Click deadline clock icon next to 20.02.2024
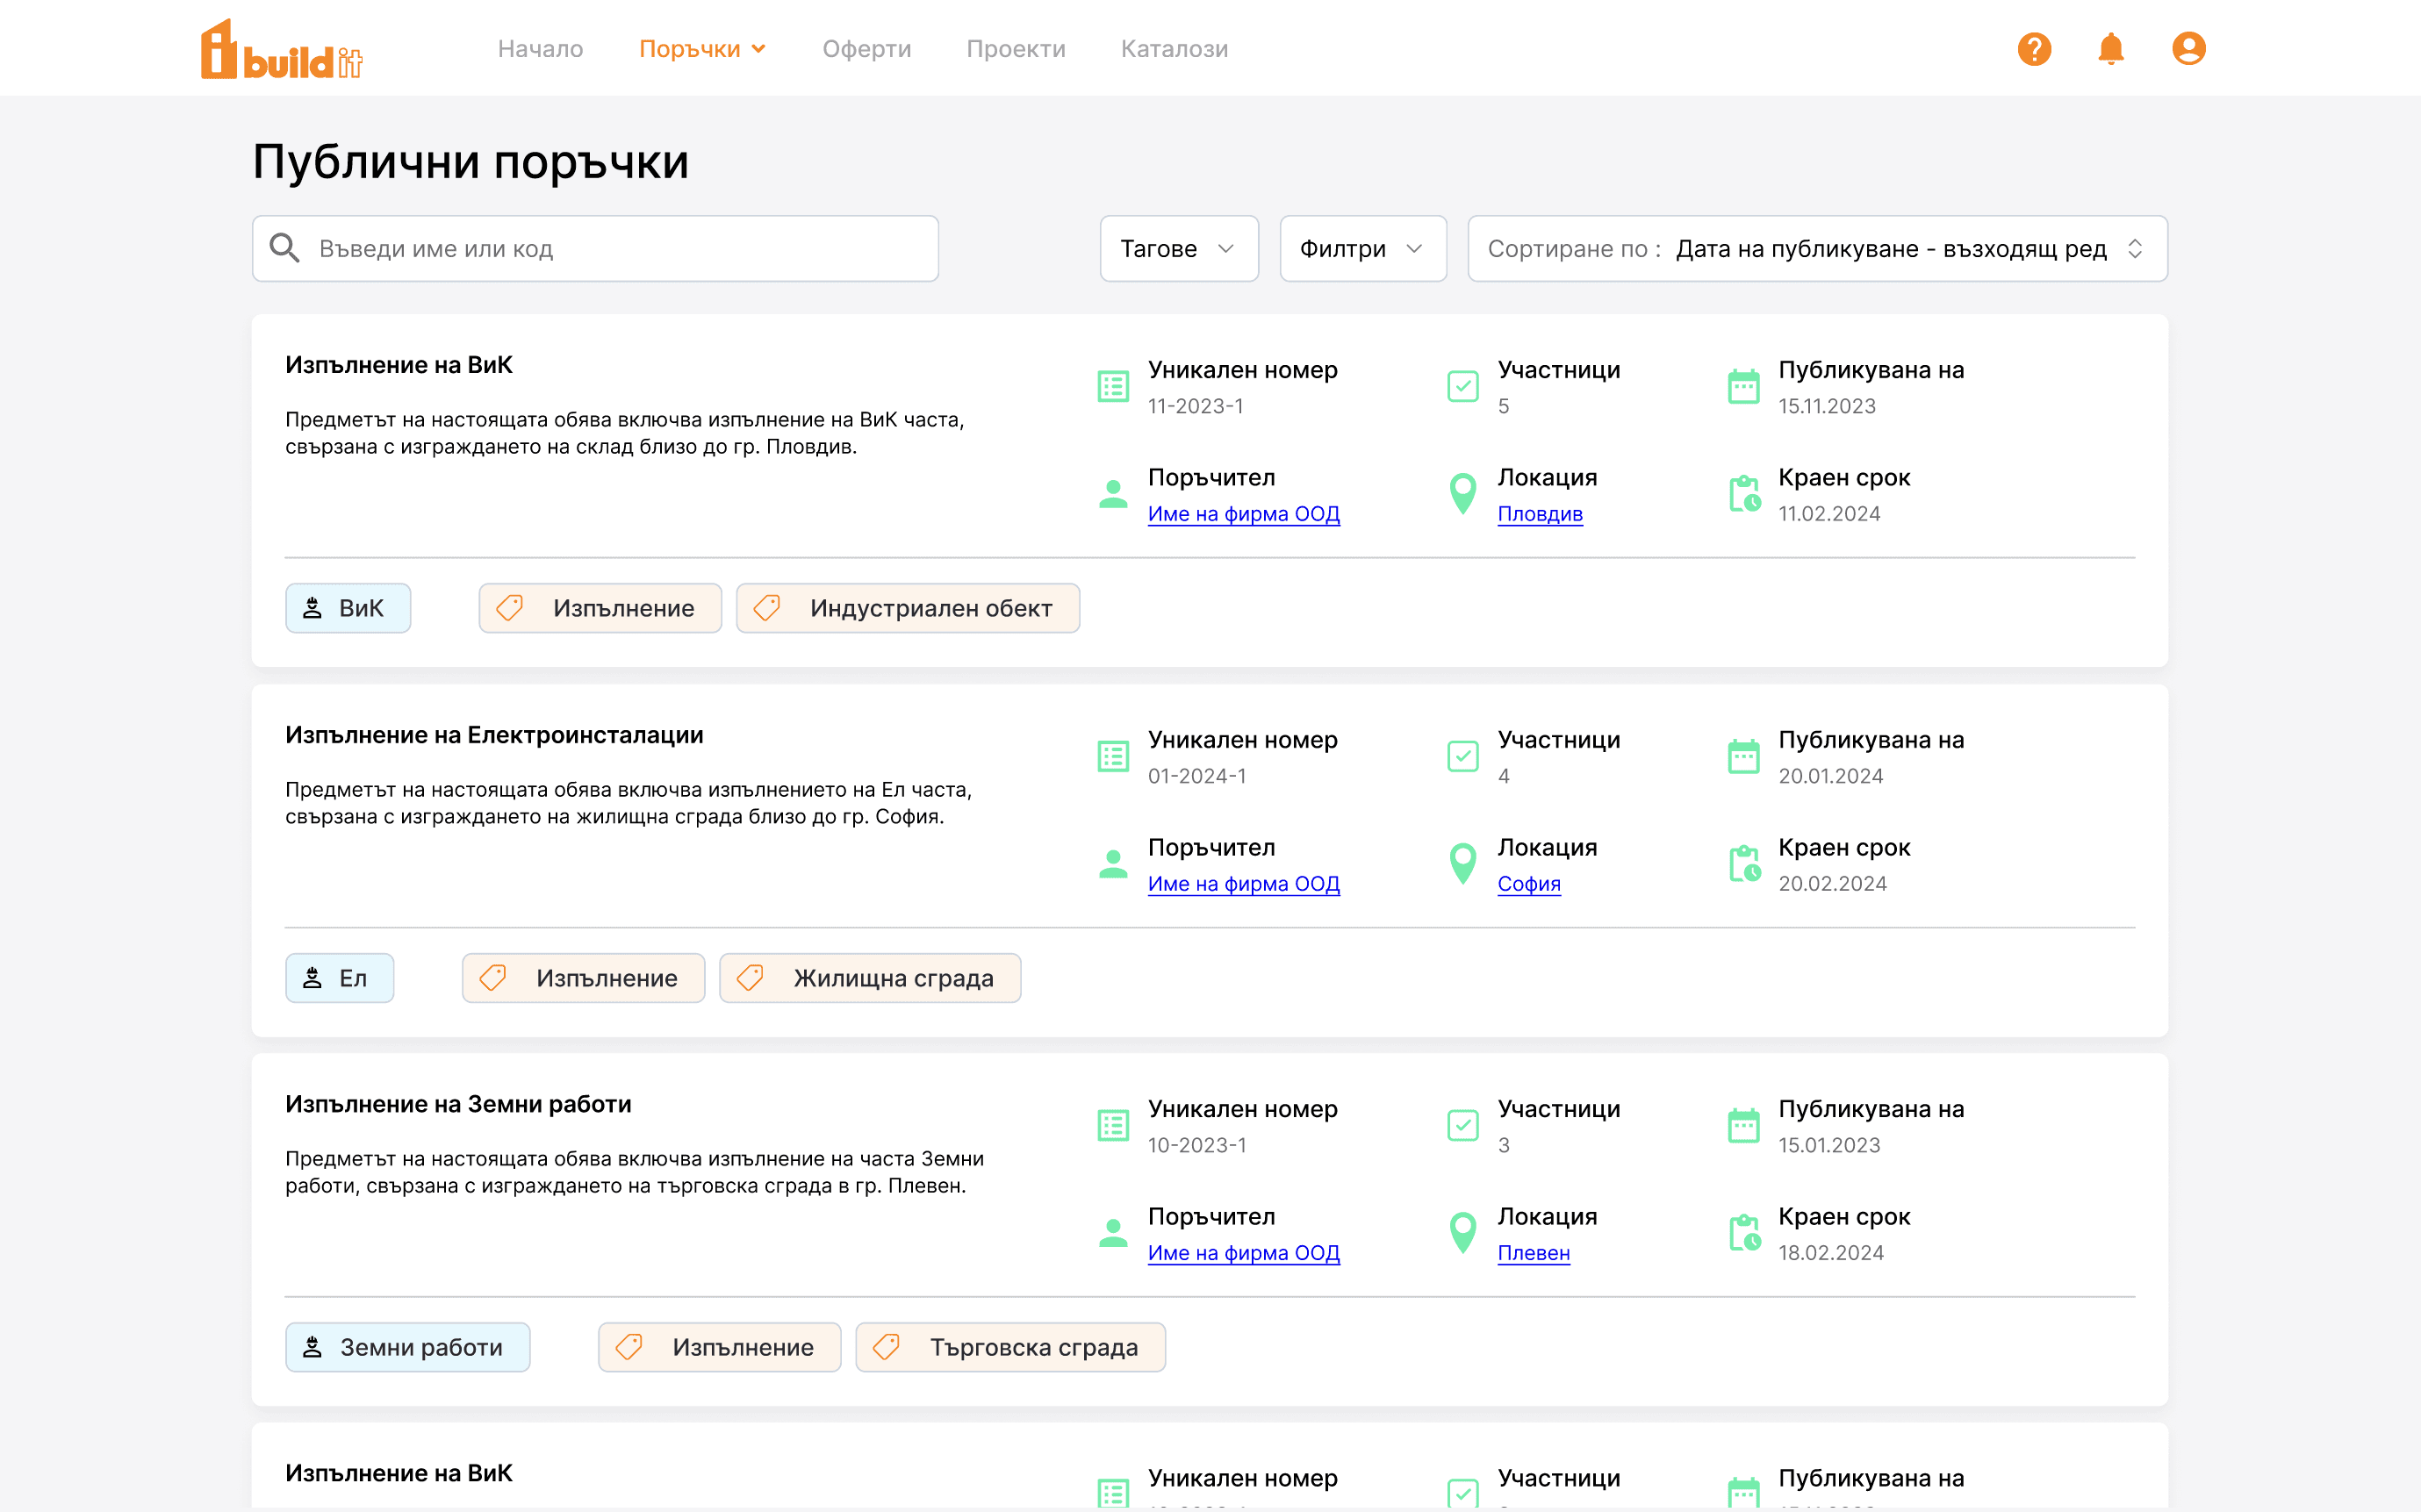Viewport: 2421px width, 1512px height. pyautogui.click(x=1745, y=864)
